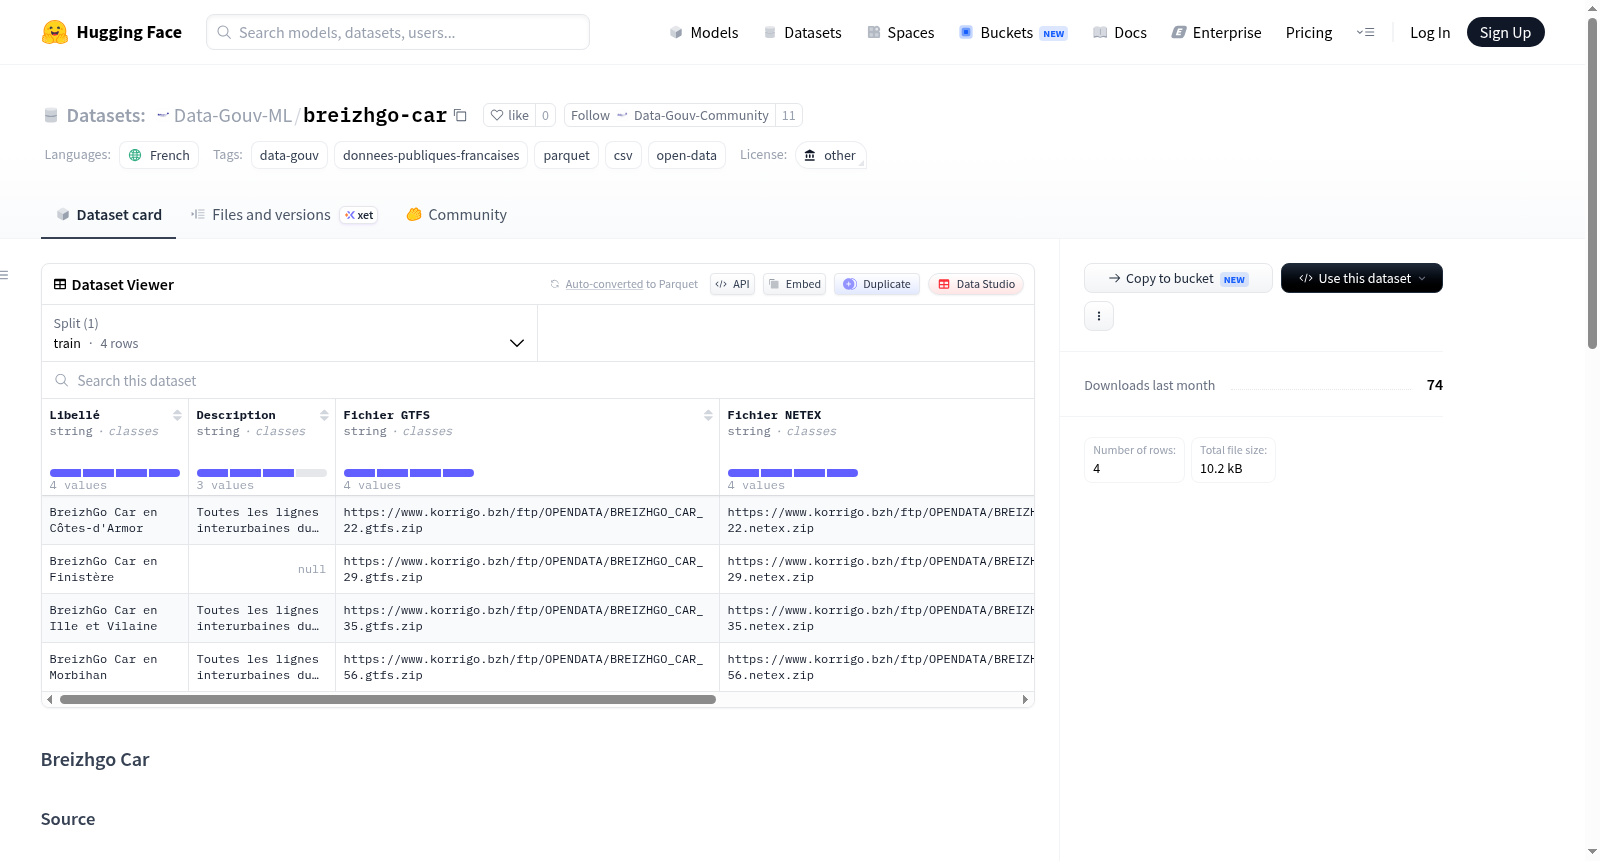Image resolution: width=1600 pixels, height=861 pixels.
Task: Open the Hugging Face home logo
Action: pyautogui.click(x=111, y=32)
